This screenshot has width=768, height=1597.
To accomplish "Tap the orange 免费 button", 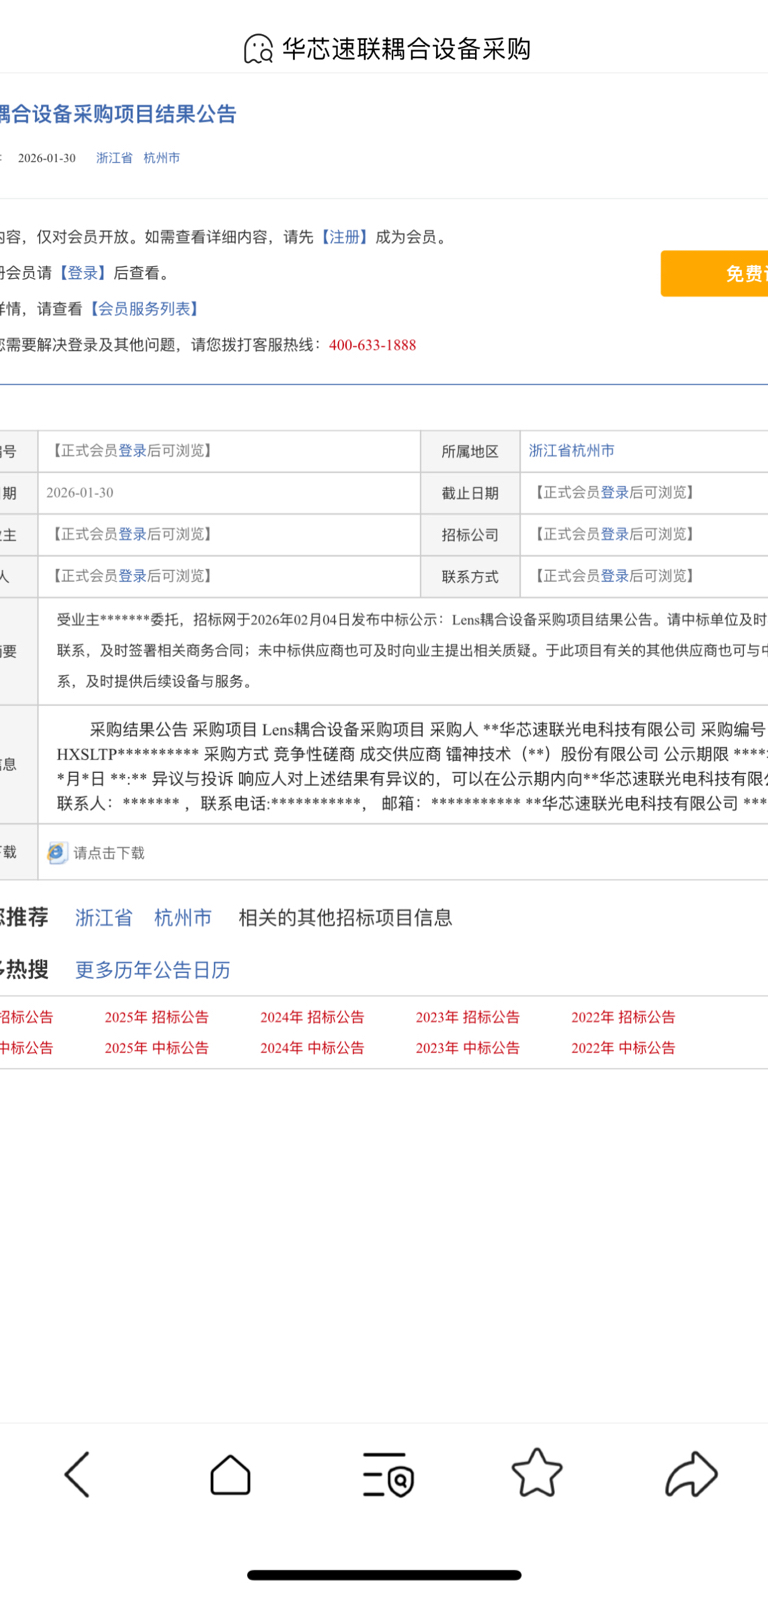I will pos(714,273).
